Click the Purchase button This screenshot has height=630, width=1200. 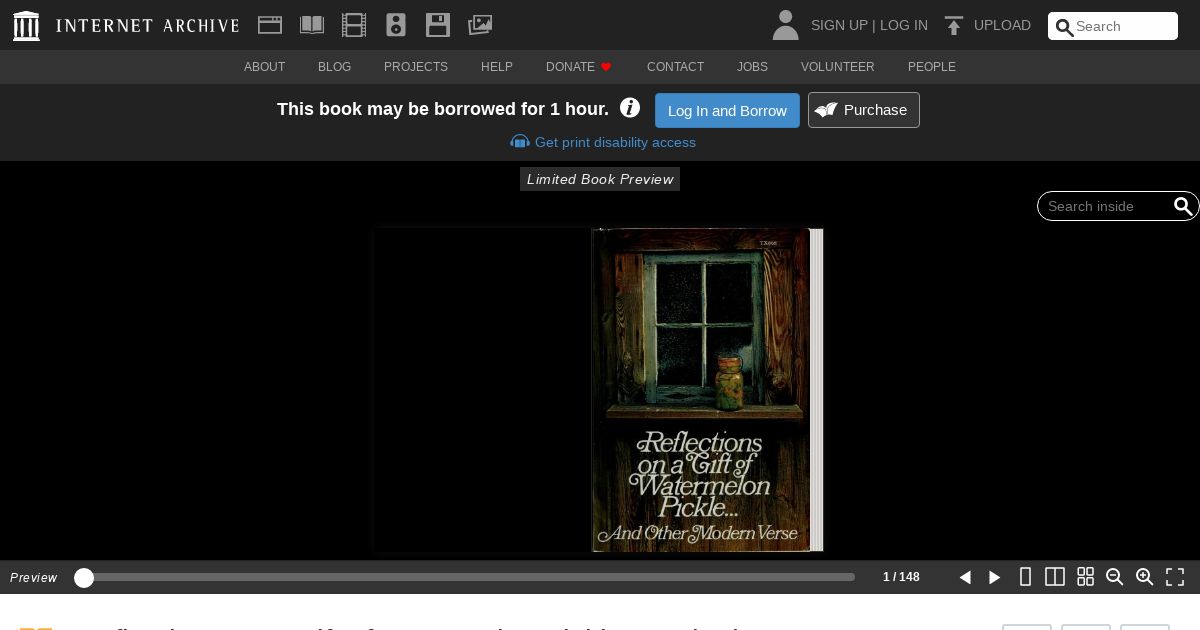864,110
